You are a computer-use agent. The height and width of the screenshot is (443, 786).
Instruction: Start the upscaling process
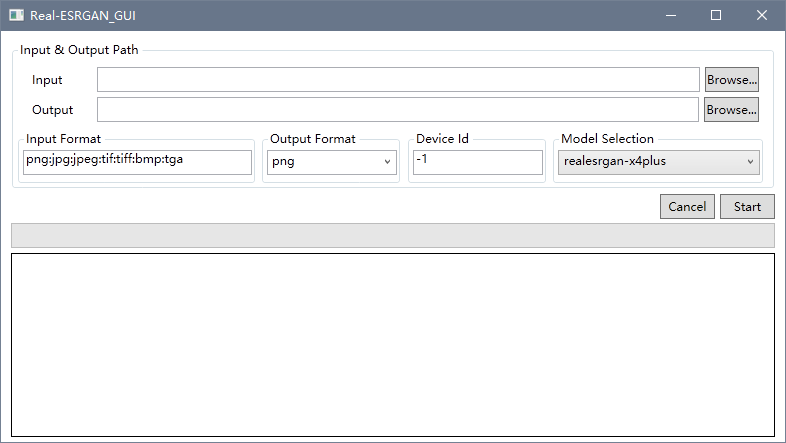pyautogui.click(x=747, y=206)
